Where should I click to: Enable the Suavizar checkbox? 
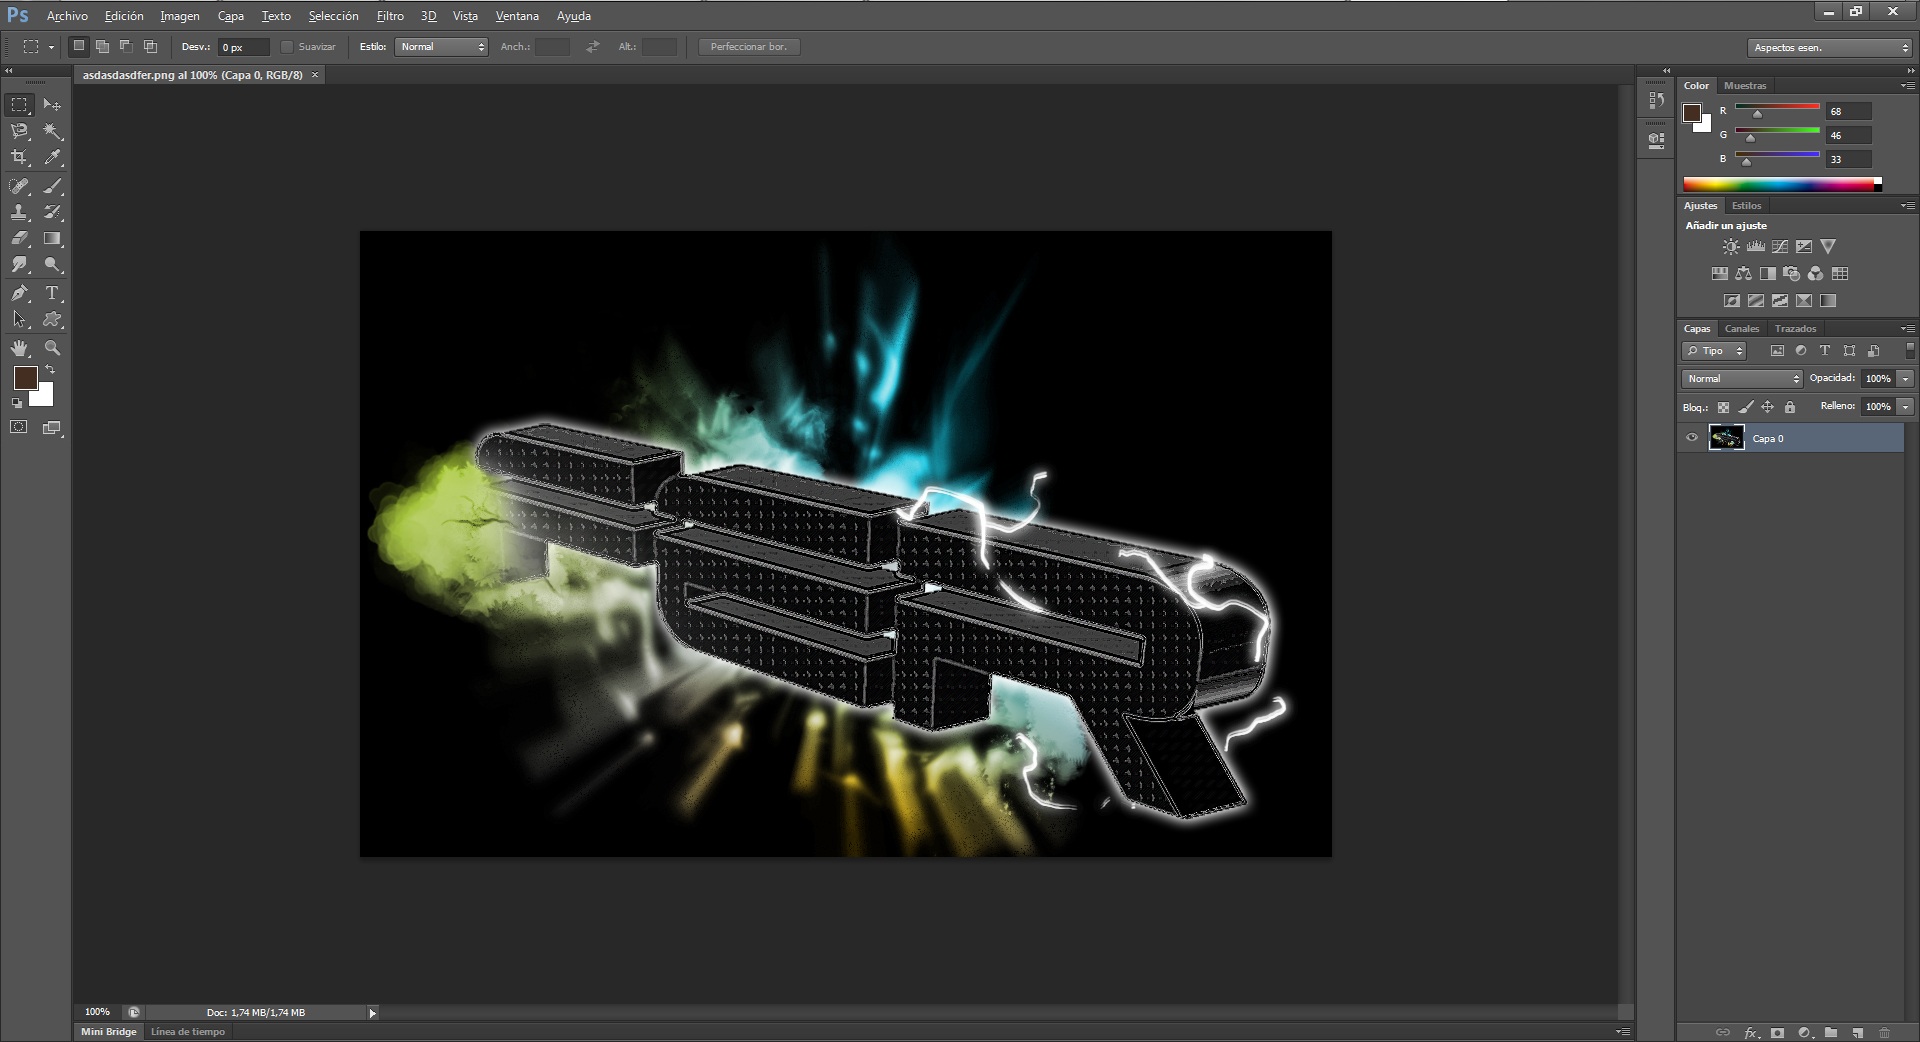[x=287, y=47]
